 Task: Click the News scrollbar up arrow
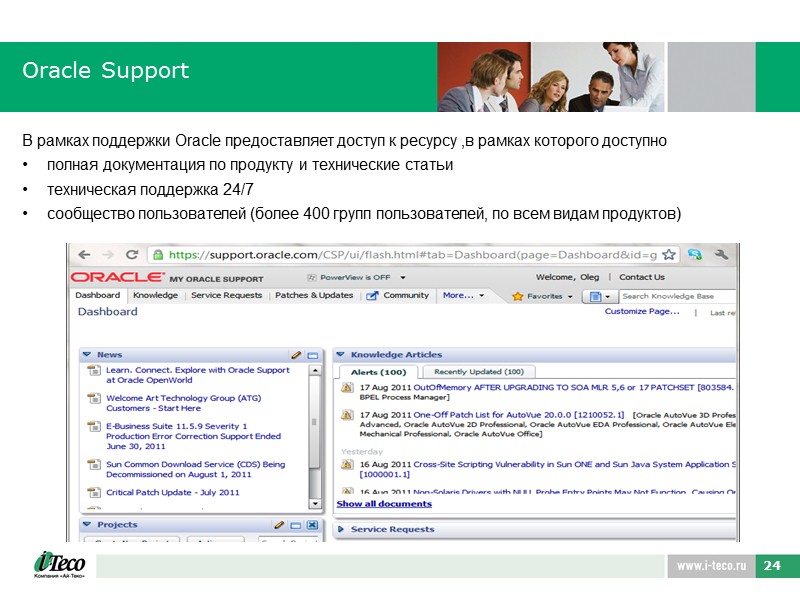[315, 371]
